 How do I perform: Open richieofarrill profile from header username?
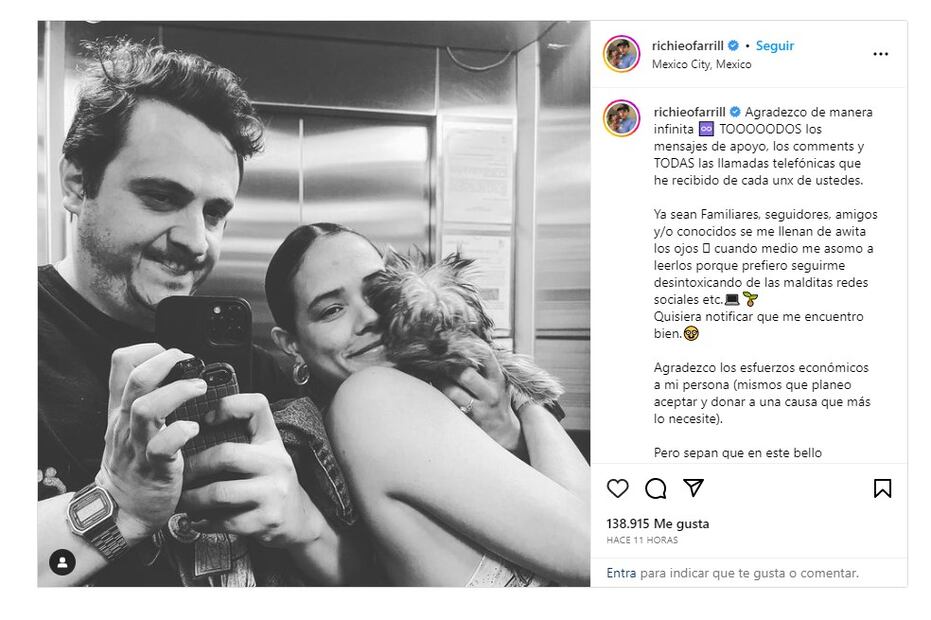click(x=687, y=46)
